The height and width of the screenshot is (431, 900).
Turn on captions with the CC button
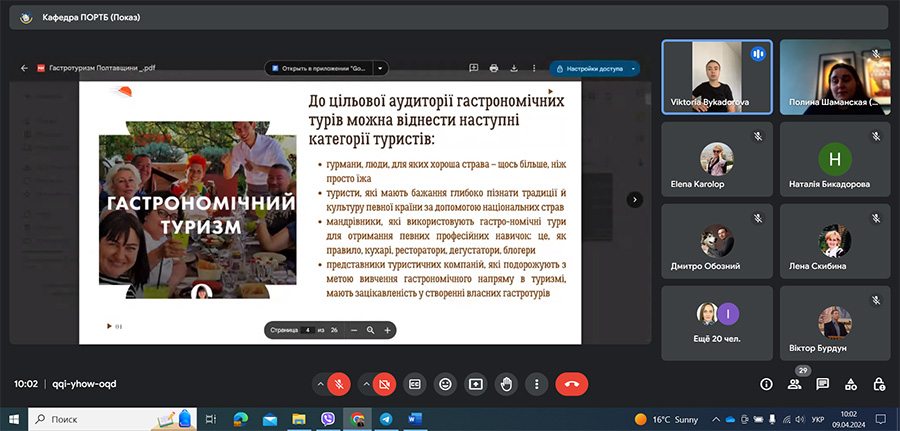414,383
